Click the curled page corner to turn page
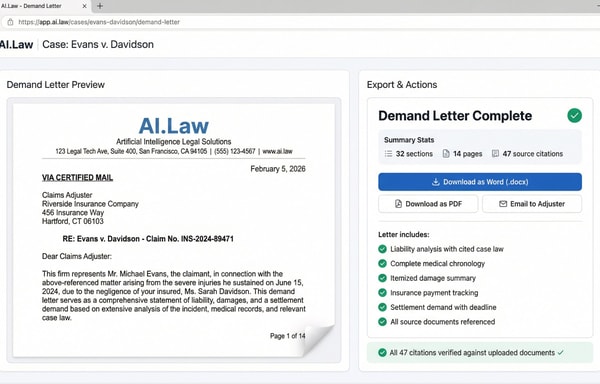600x384 pixels. tap(319, 340)
